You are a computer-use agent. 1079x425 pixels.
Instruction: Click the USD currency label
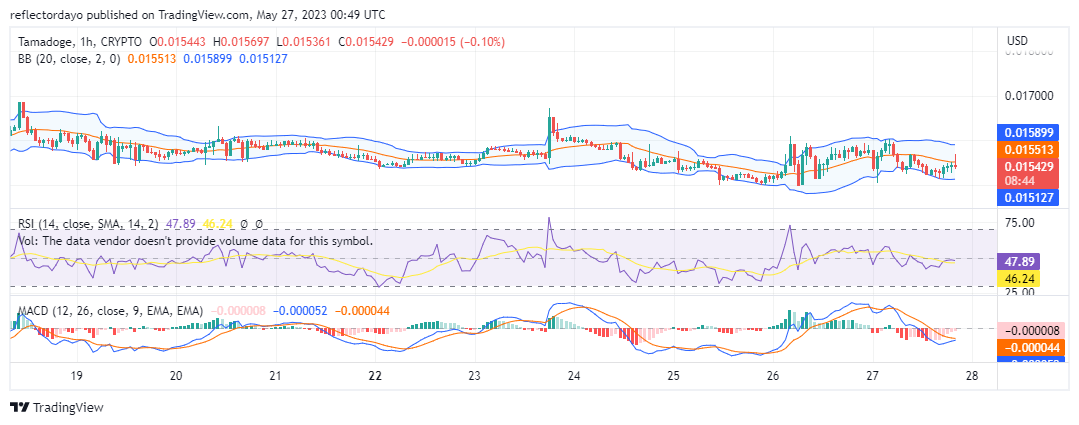1017,41
